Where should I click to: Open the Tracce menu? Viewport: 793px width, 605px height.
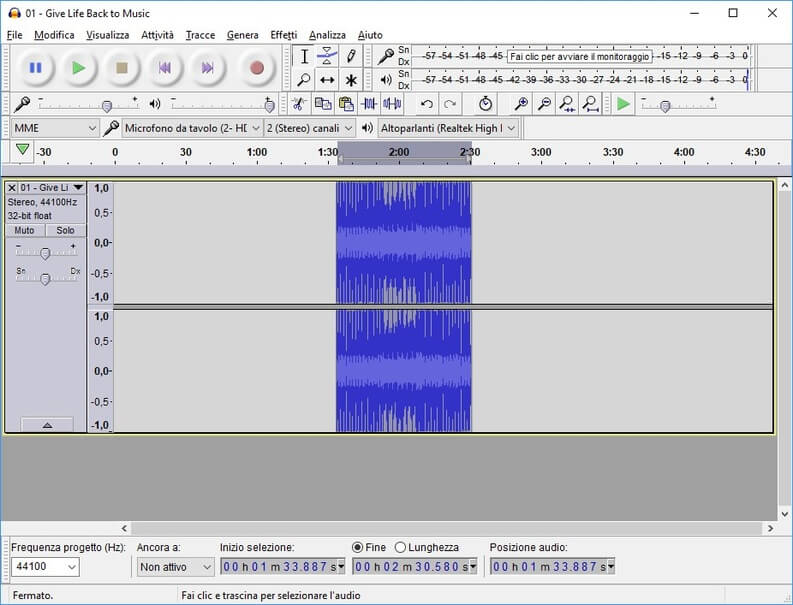(x=200, y=35)
